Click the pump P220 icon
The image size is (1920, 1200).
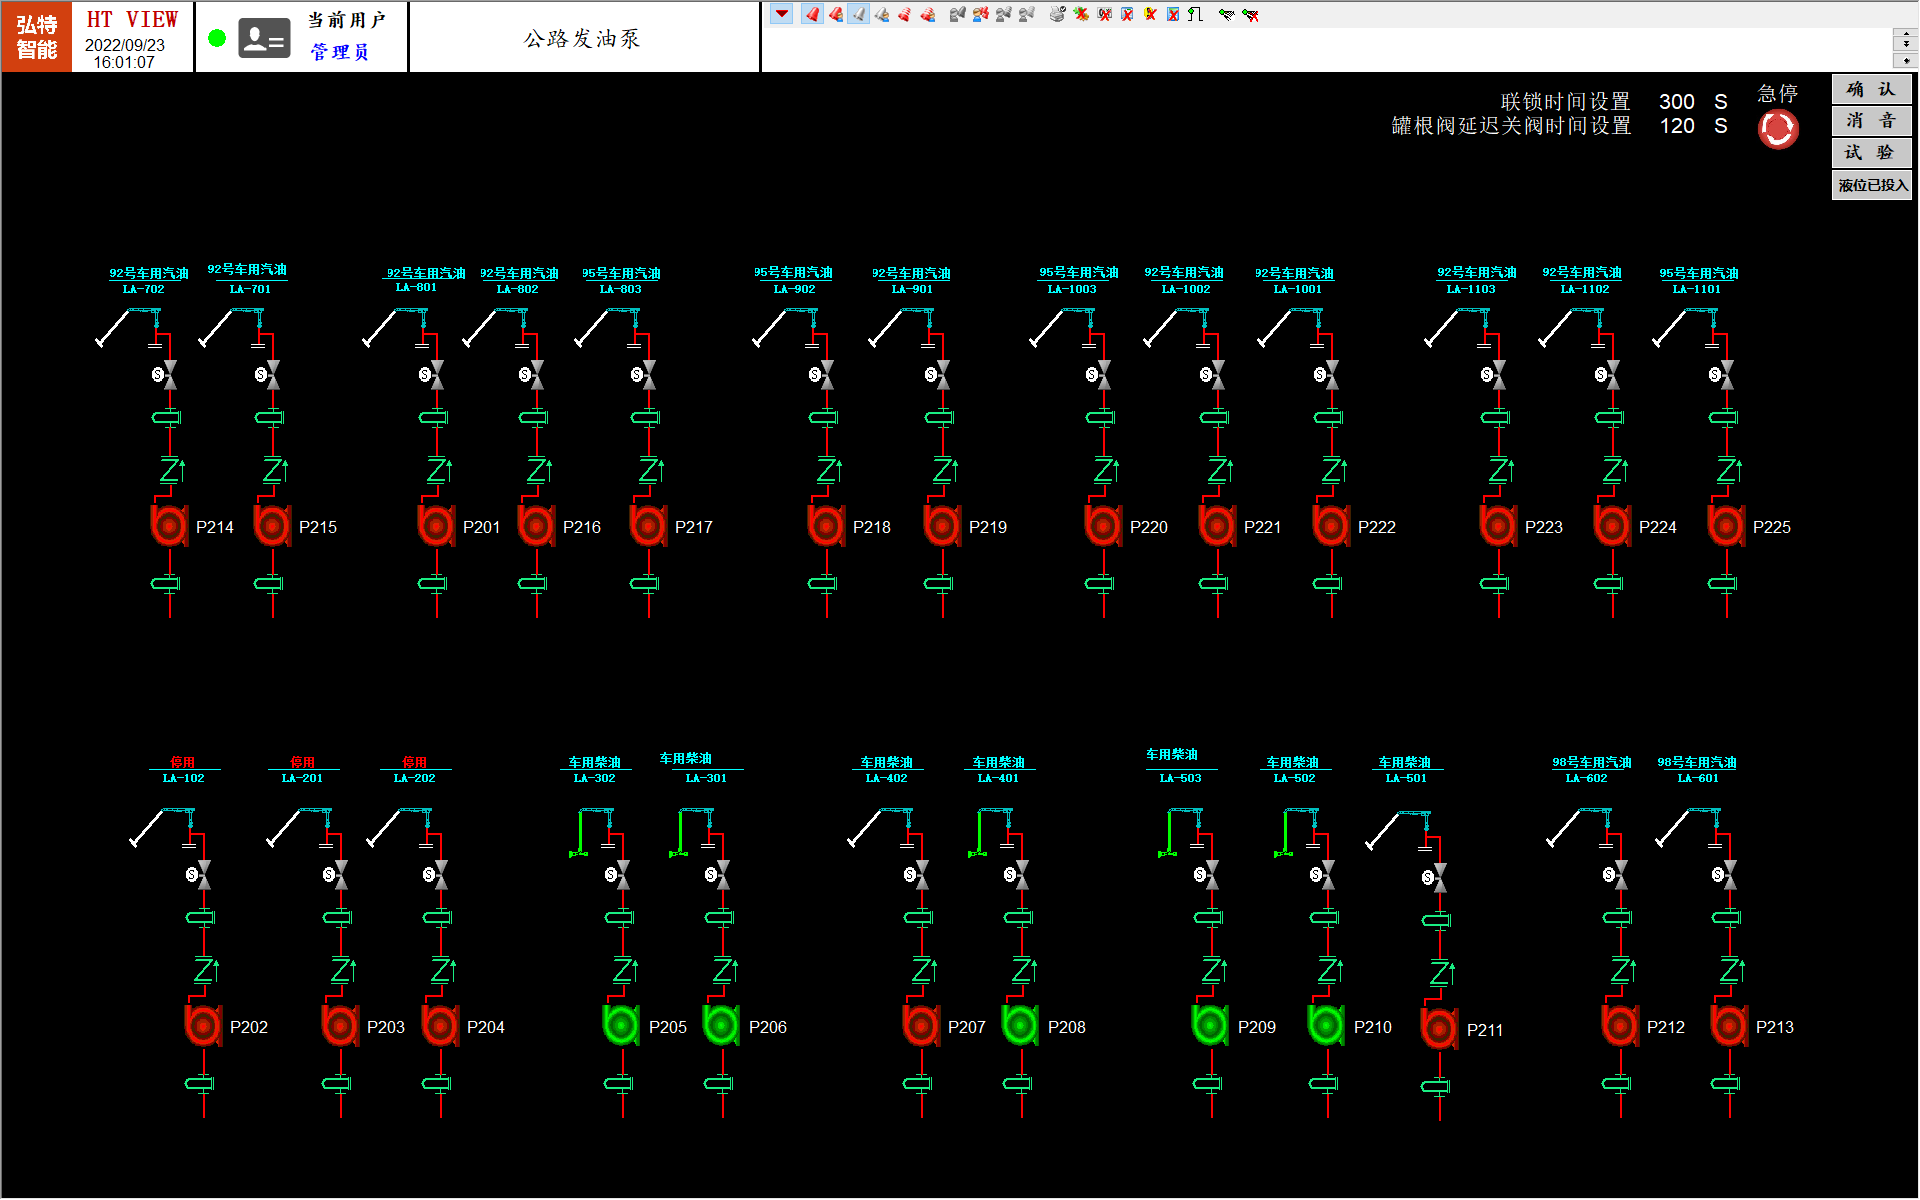click(1102, 524)
